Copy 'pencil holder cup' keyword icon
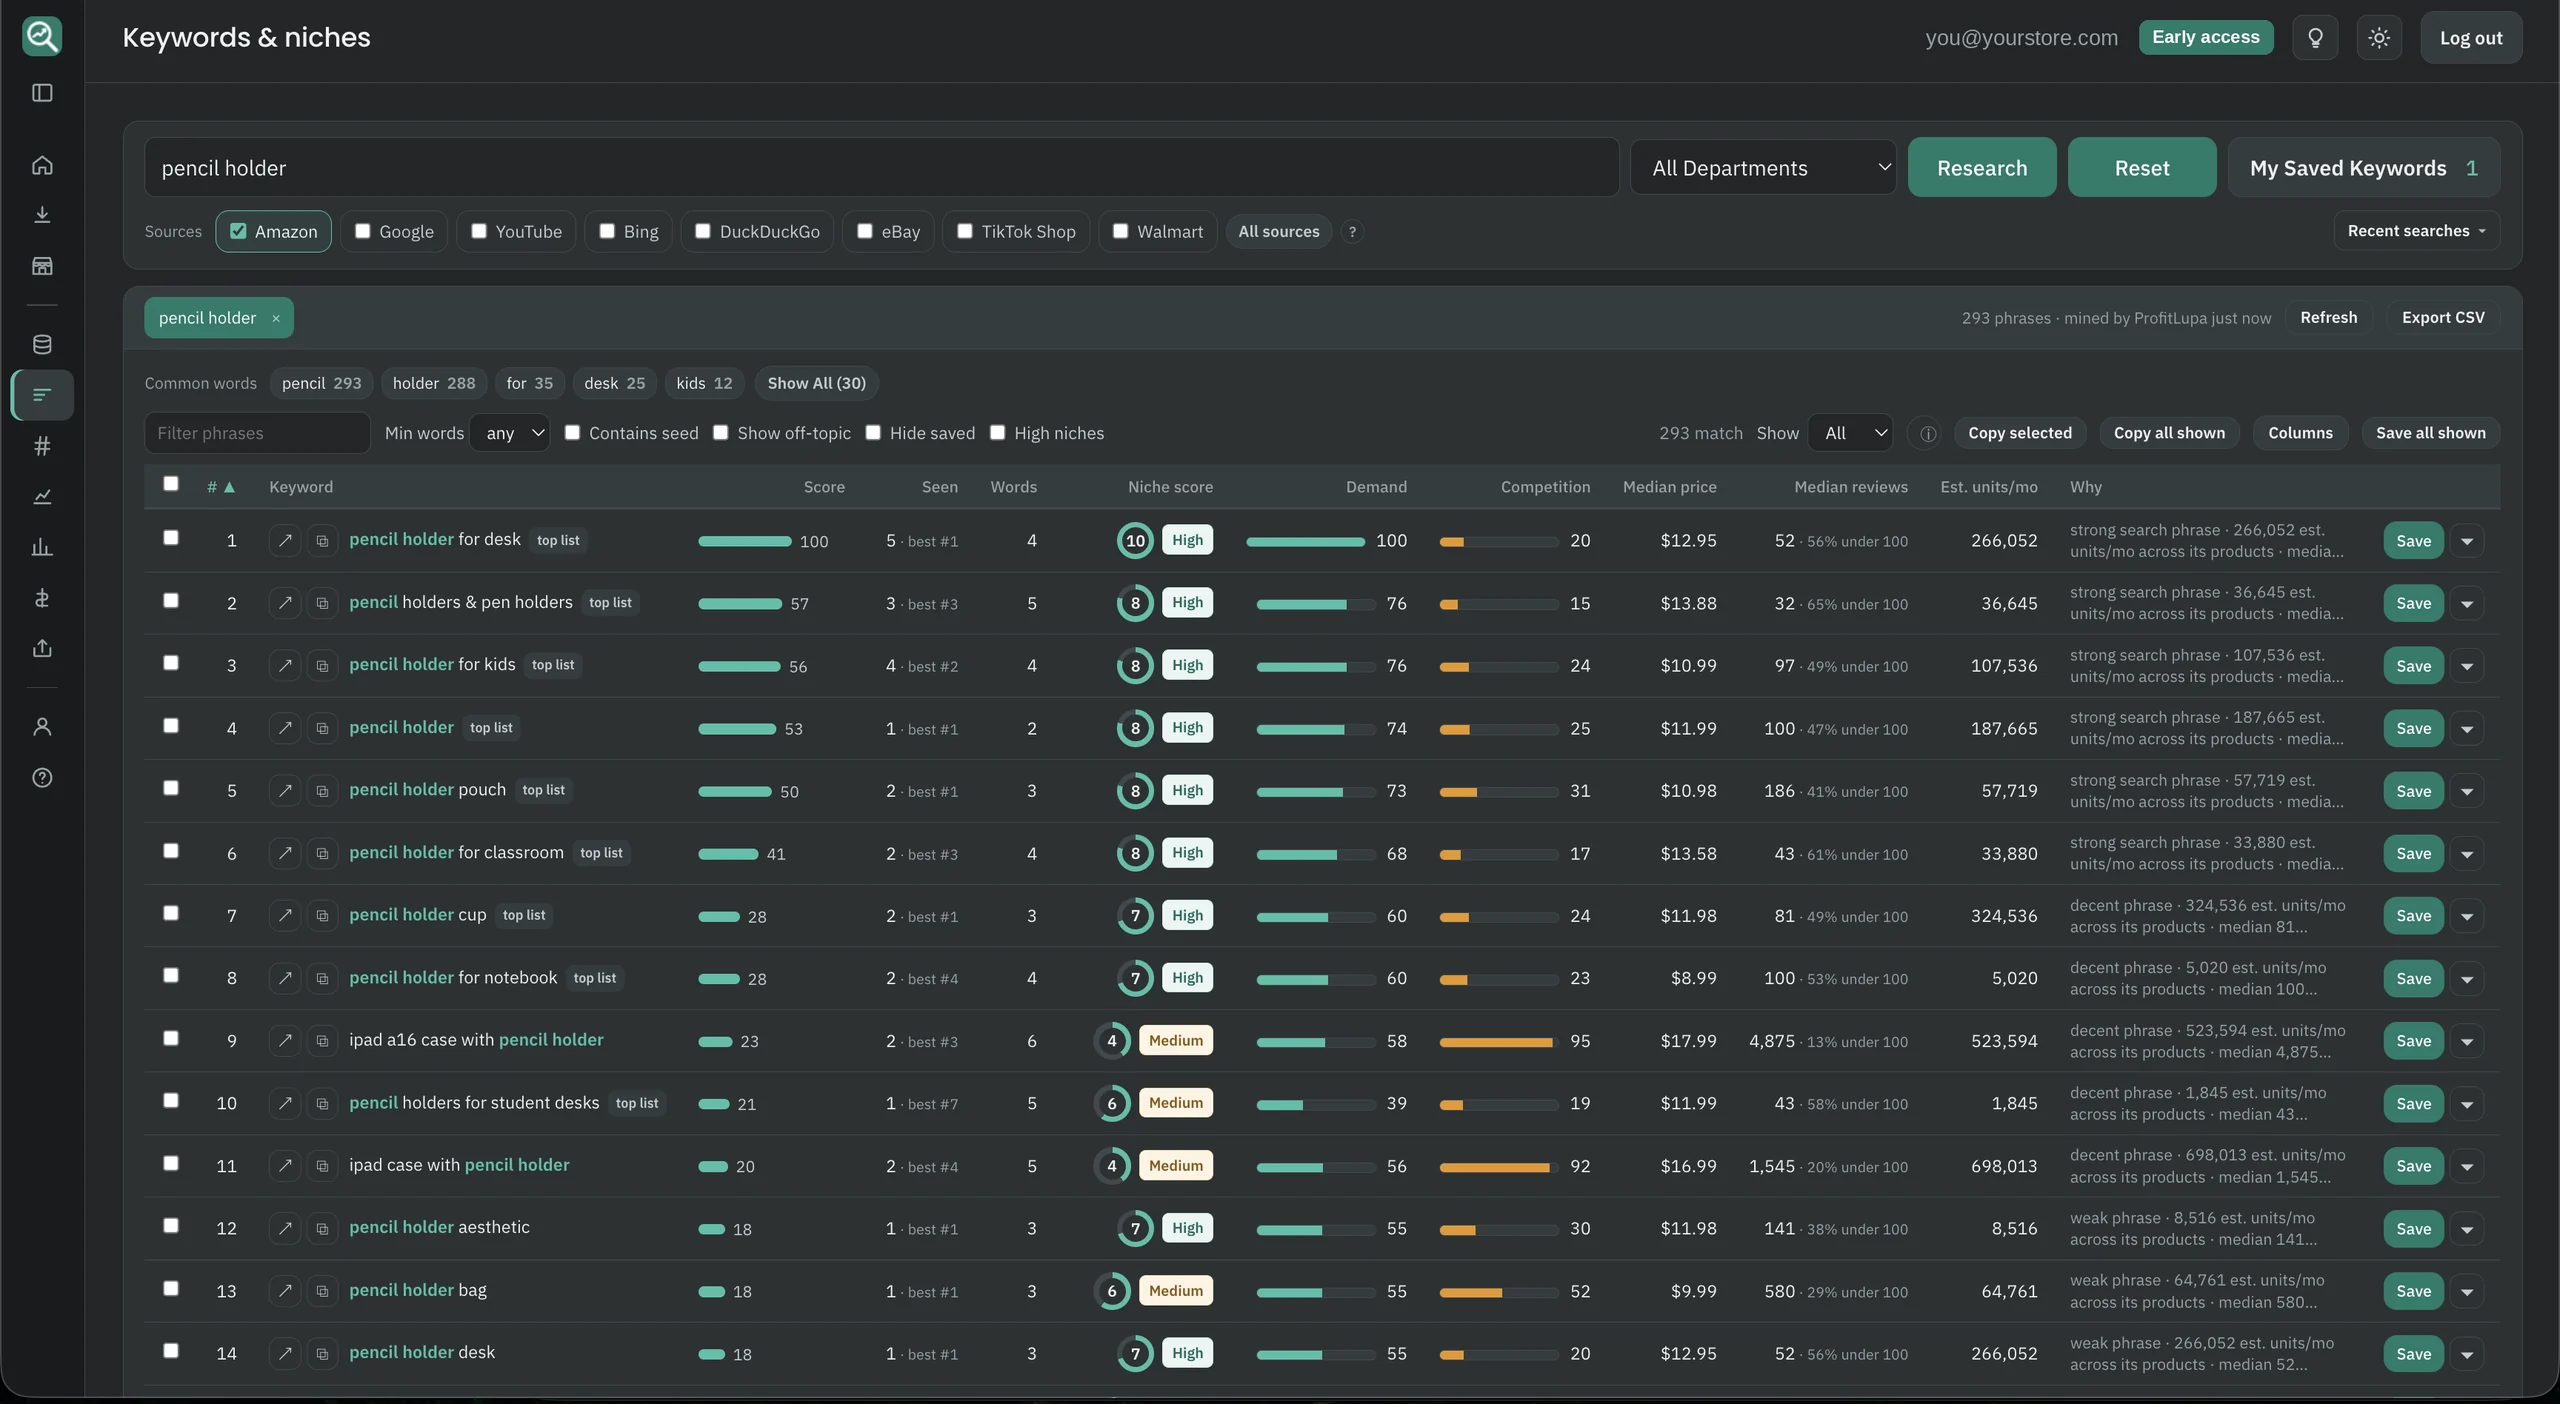Image resolution: width=2560 pixels, height=1404 pixels. pos(322,916)
